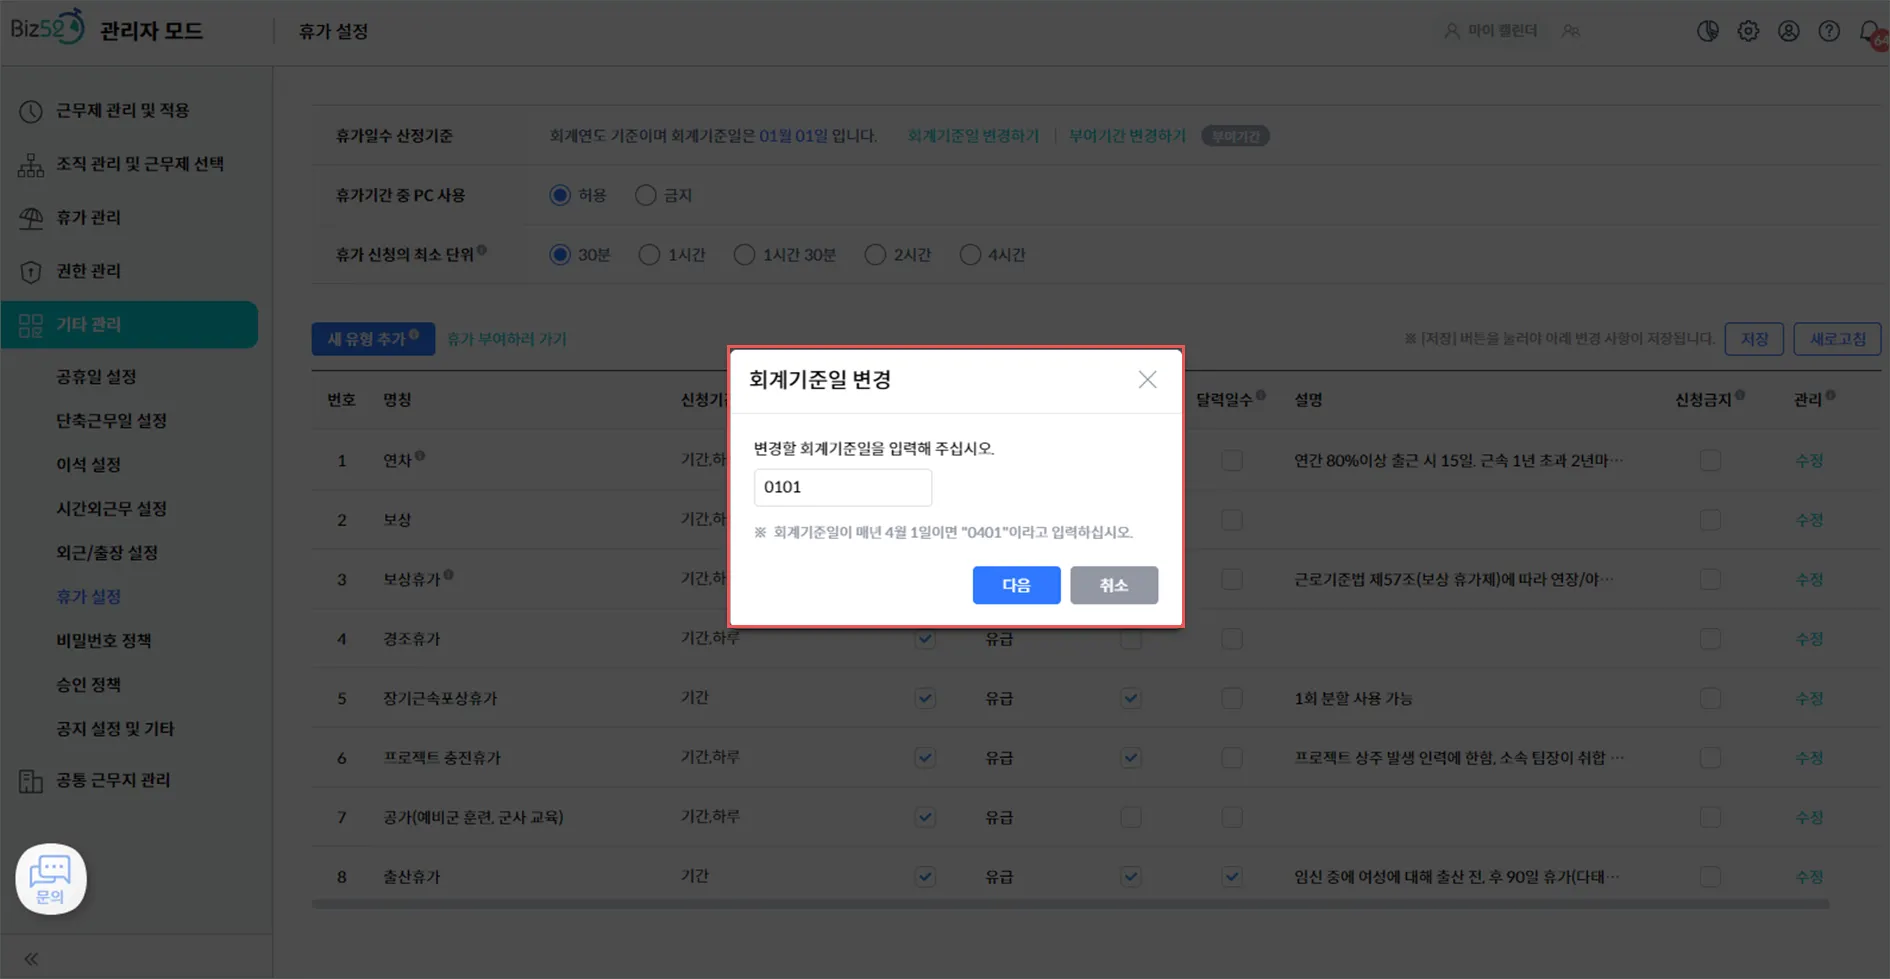Open 시간외근무 설정 submenu
This screenshot has width=1890, height=979.
[x=111, y=509]
